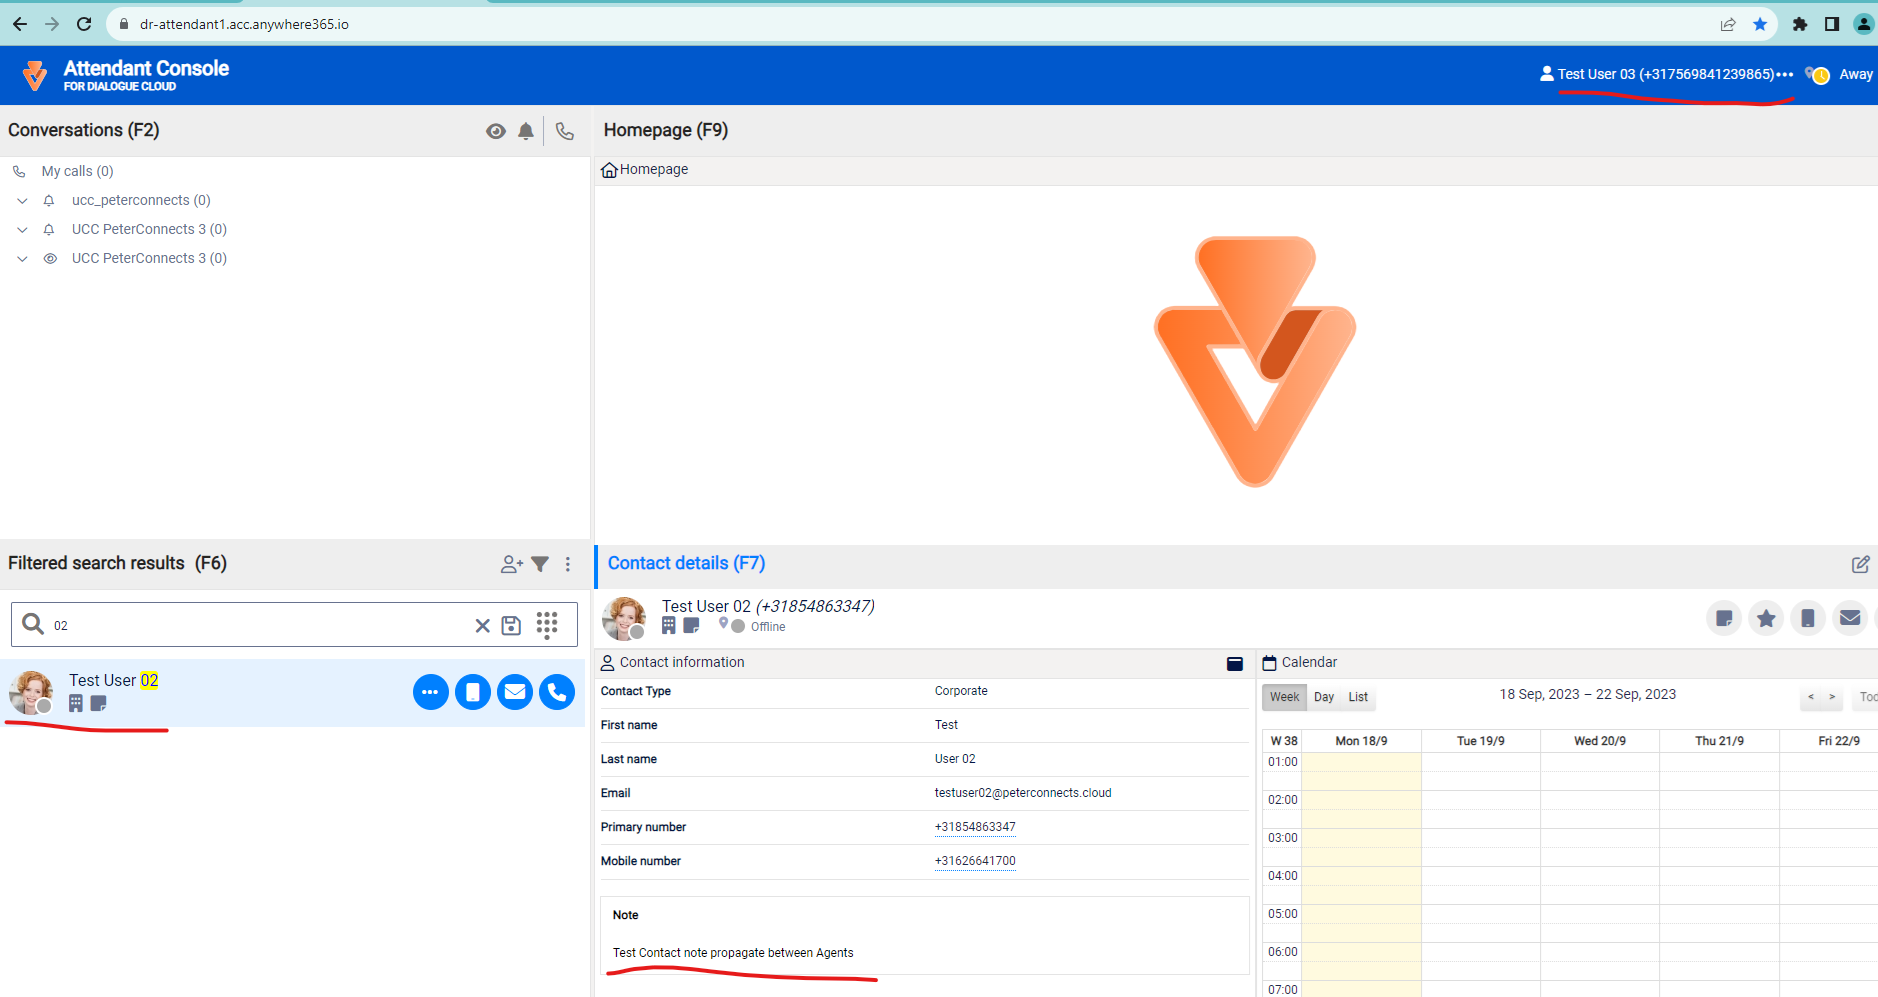Edit contact details pencil icon

coord(1860,564)
